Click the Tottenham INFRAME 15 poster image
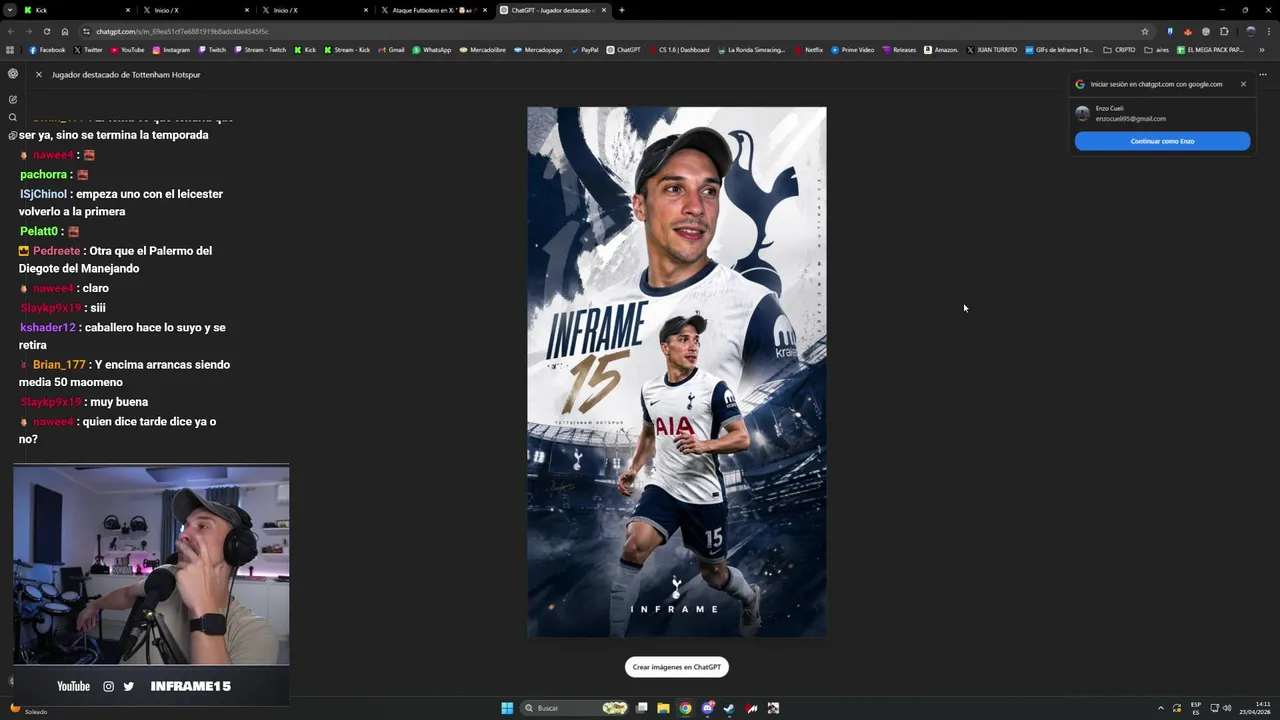This screenshot has height=720, width=1280. (x=677, y=372)
